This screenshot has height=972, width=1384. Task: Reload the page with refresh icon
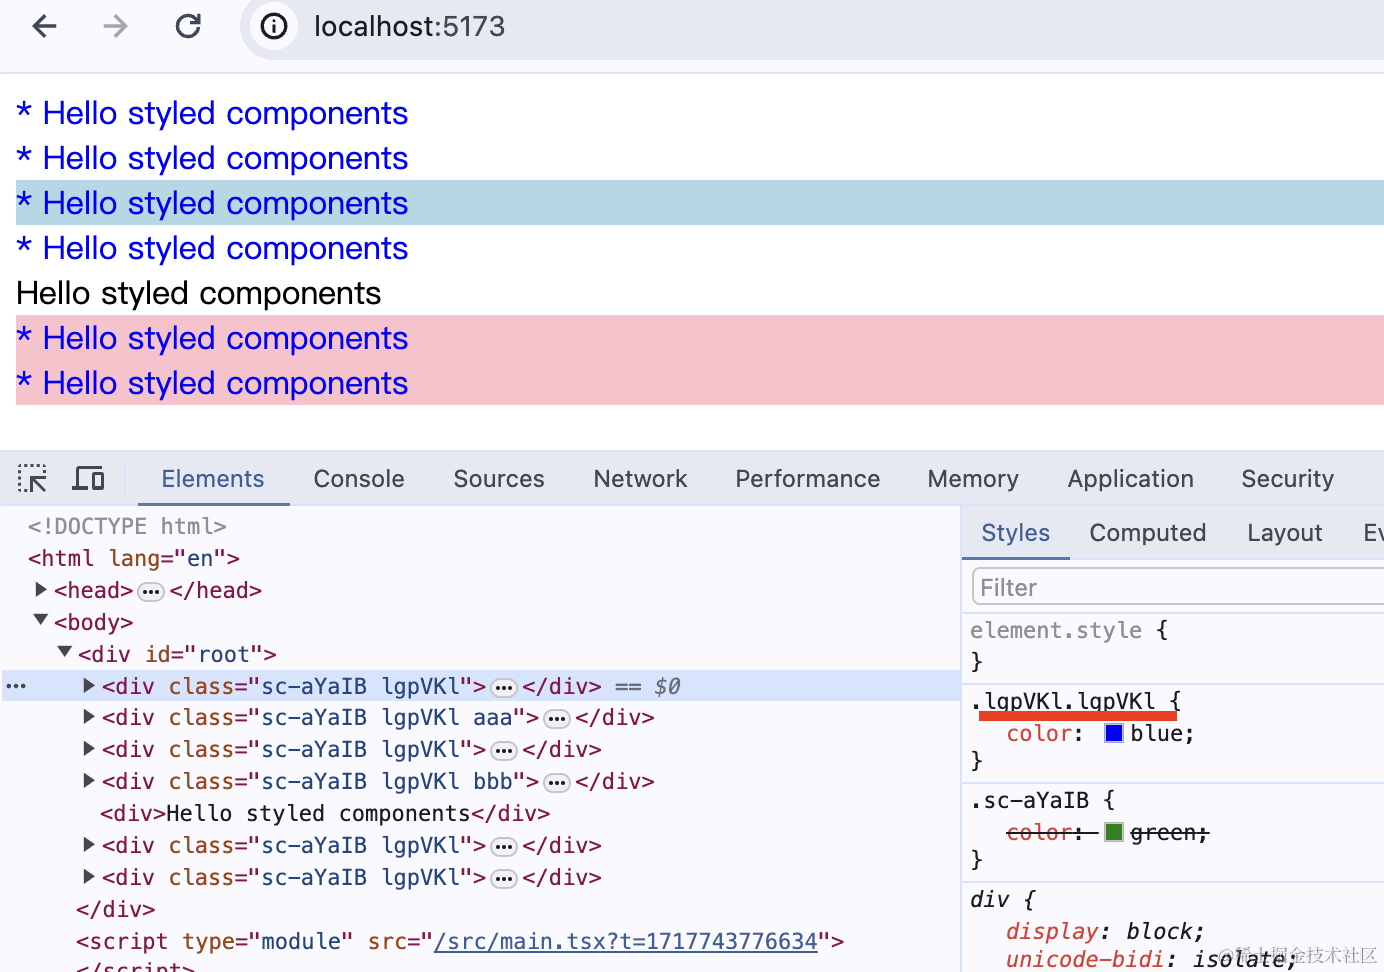[x=188, y=26]
